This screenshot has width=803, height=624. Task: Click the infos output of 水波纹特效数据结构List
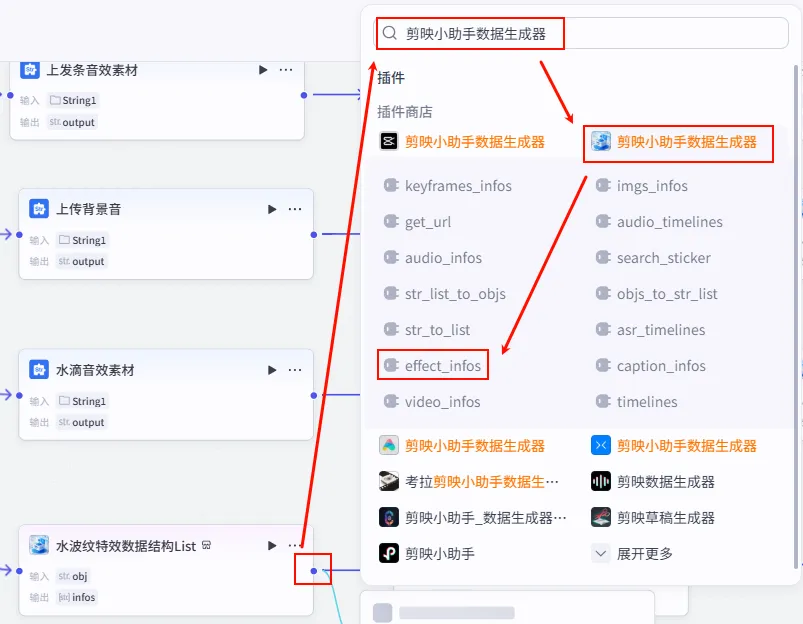77,597
